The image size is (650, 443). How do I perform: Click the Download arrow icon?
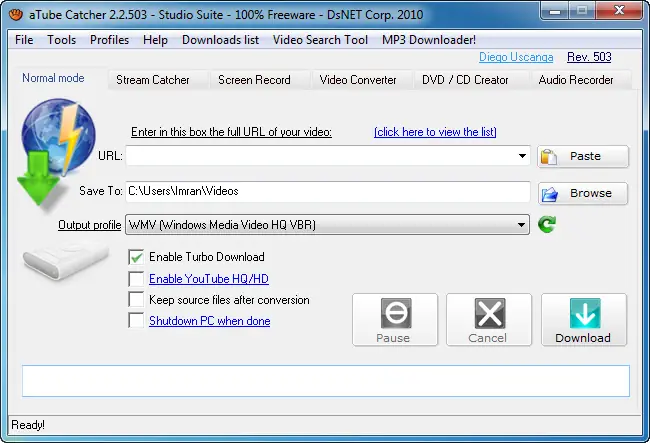(x=585, y=313)
